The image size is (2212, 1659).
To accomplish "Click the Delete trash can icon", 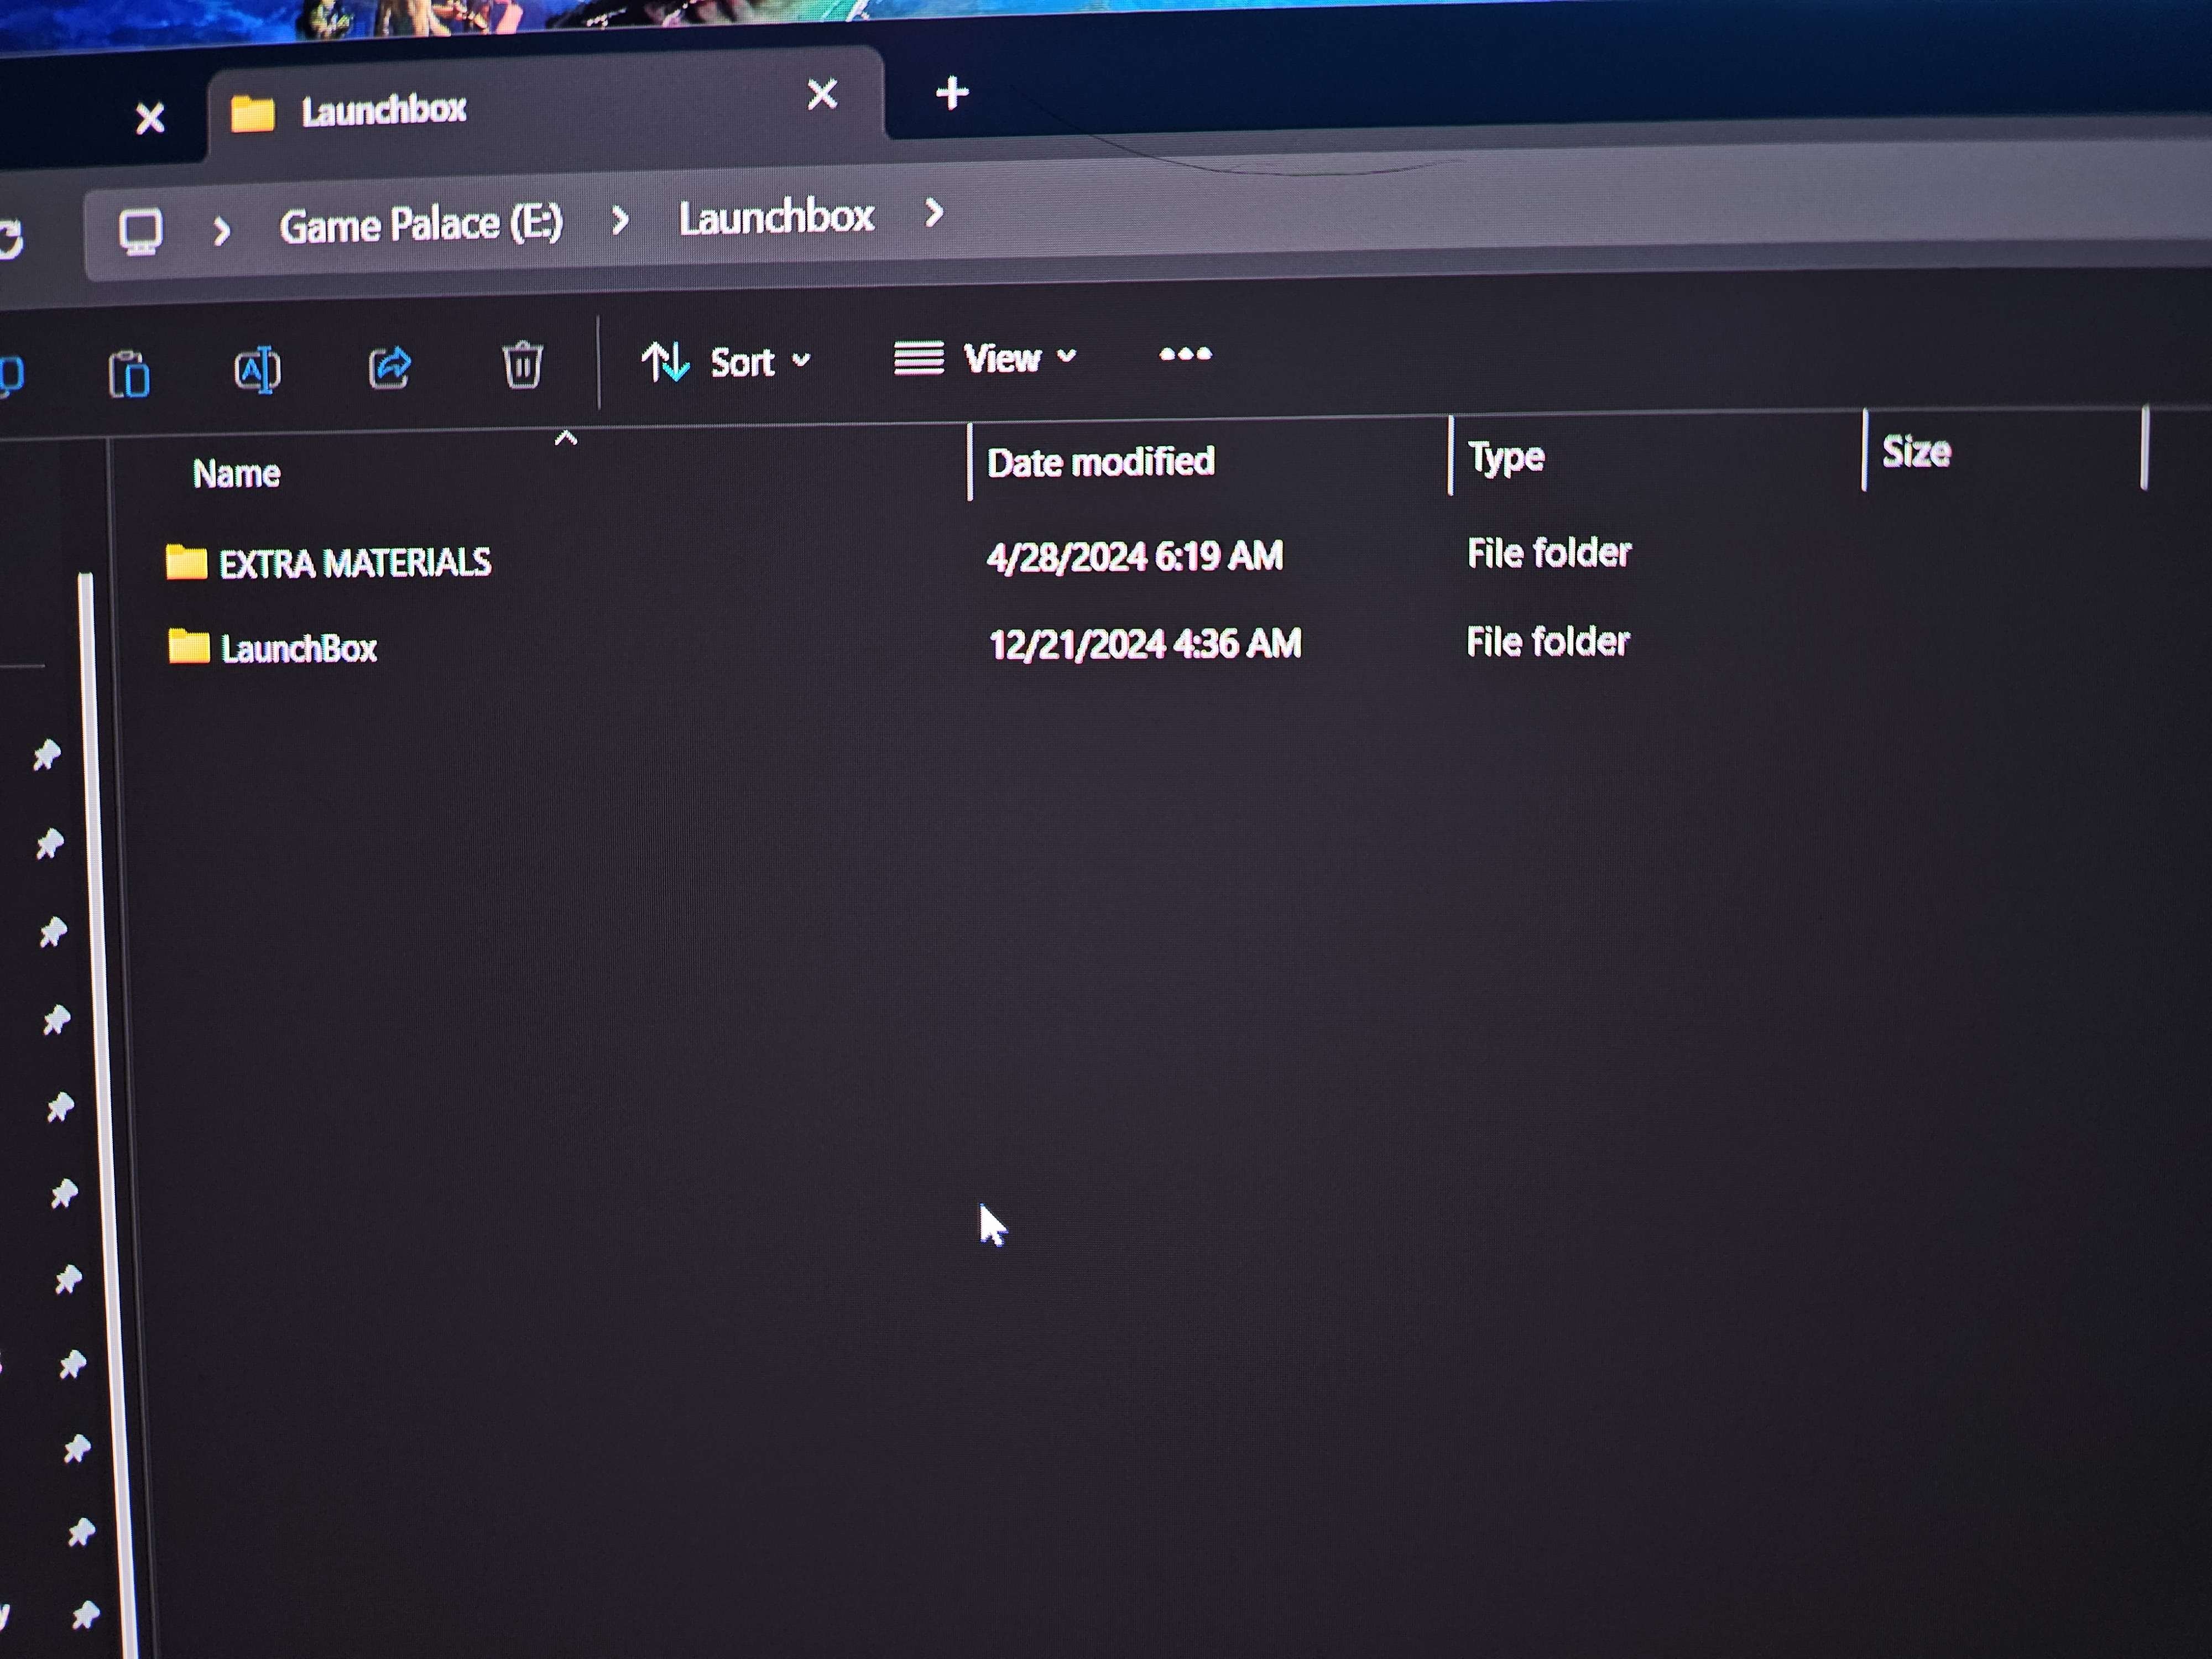I will pos(522,364).
